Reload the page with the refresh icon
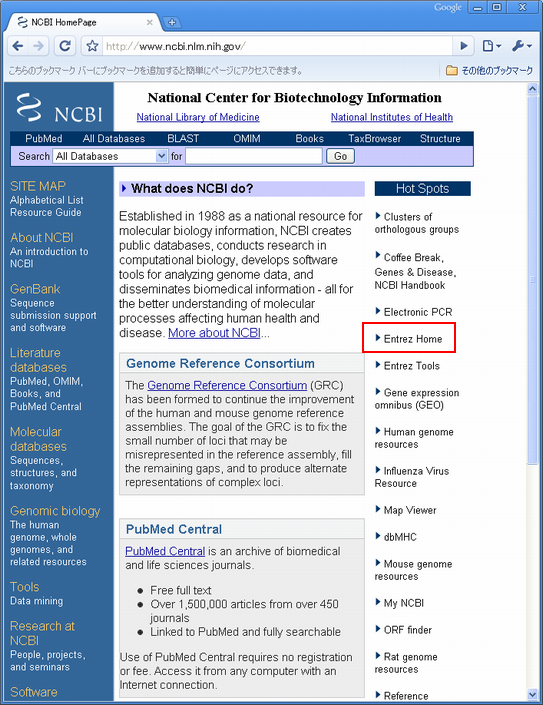543x705 pixels. coord(65,46)
